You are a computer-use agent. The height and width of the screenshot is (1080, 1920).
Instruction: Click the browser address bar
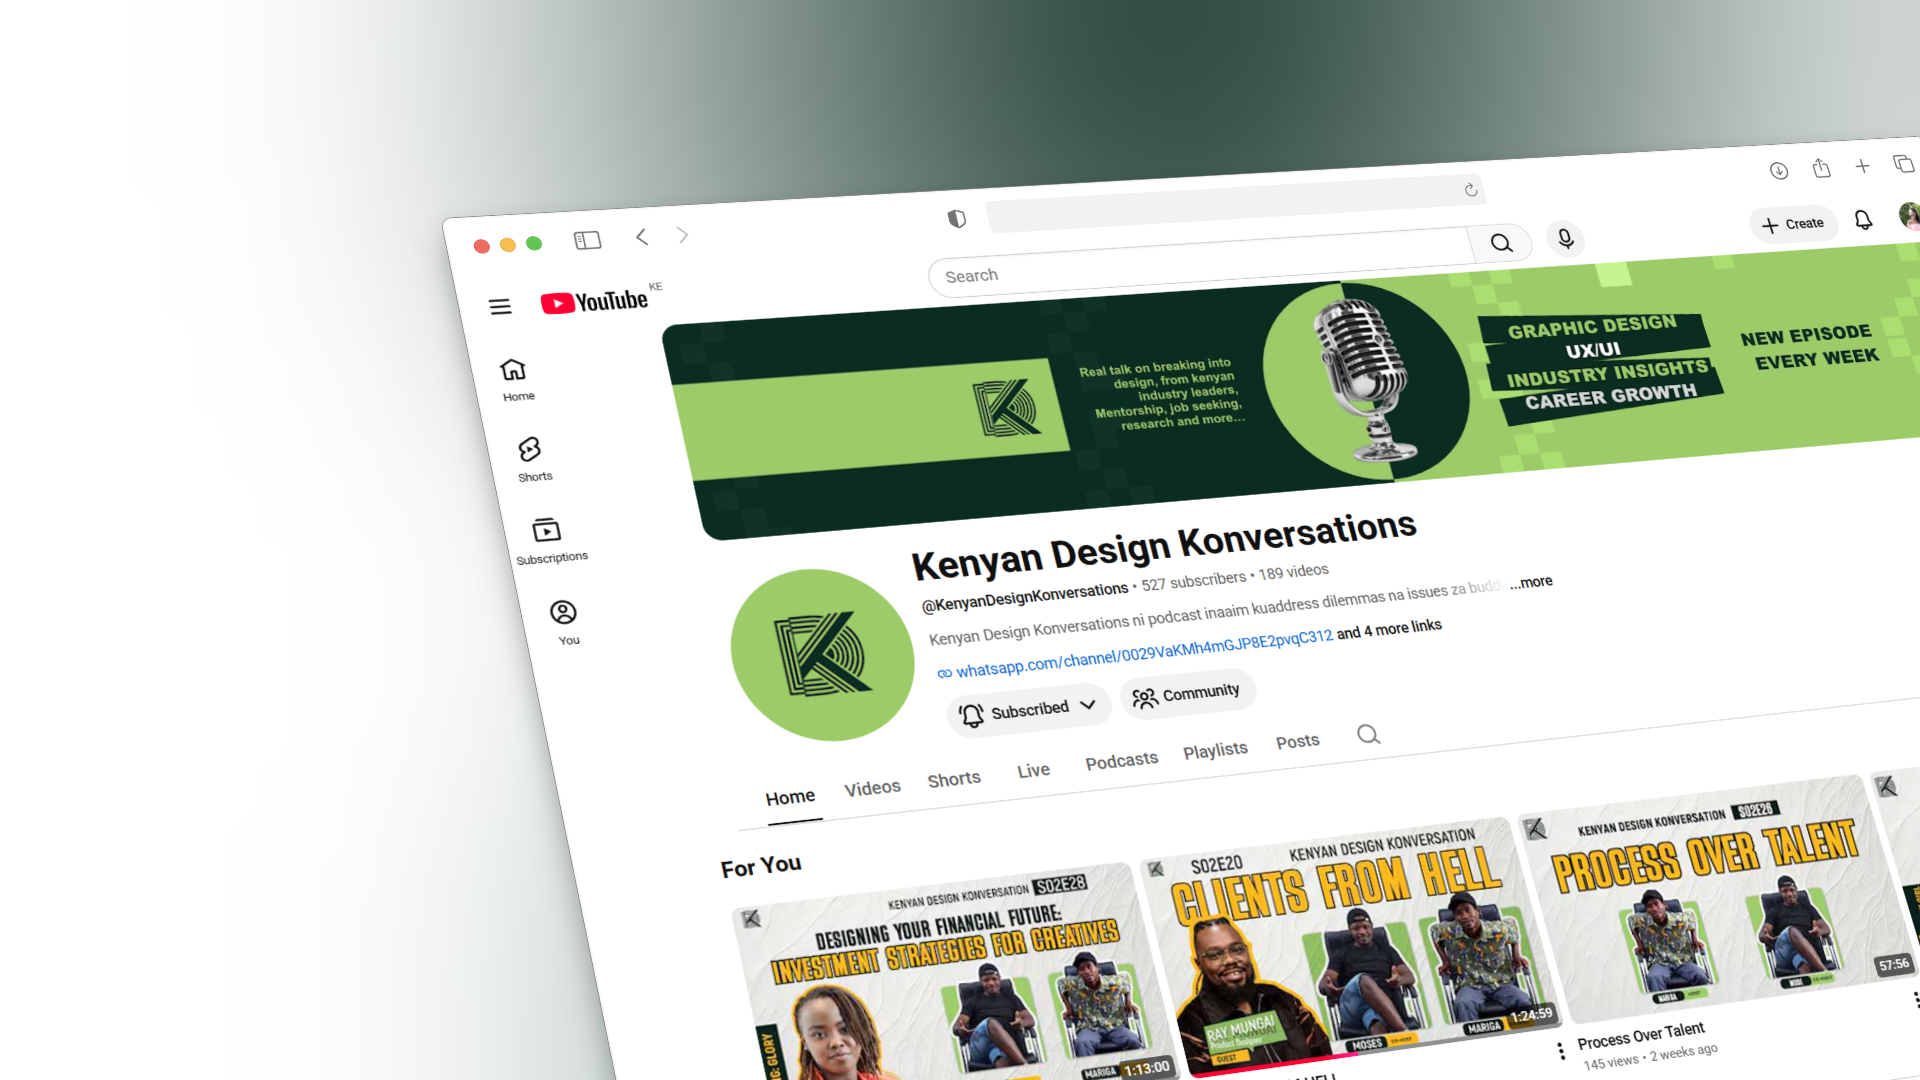click(x=1234, y=204)
